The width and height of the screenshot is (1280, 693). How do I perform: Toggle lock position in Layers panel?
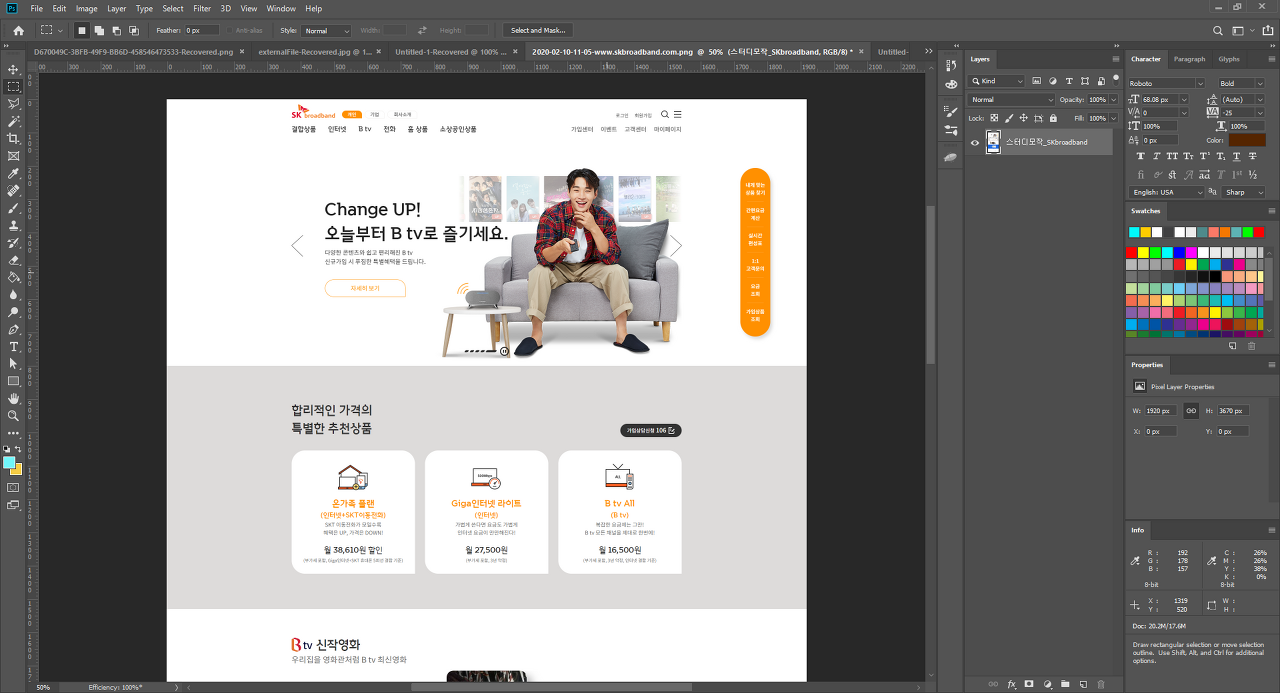(x=1023, y=118)
